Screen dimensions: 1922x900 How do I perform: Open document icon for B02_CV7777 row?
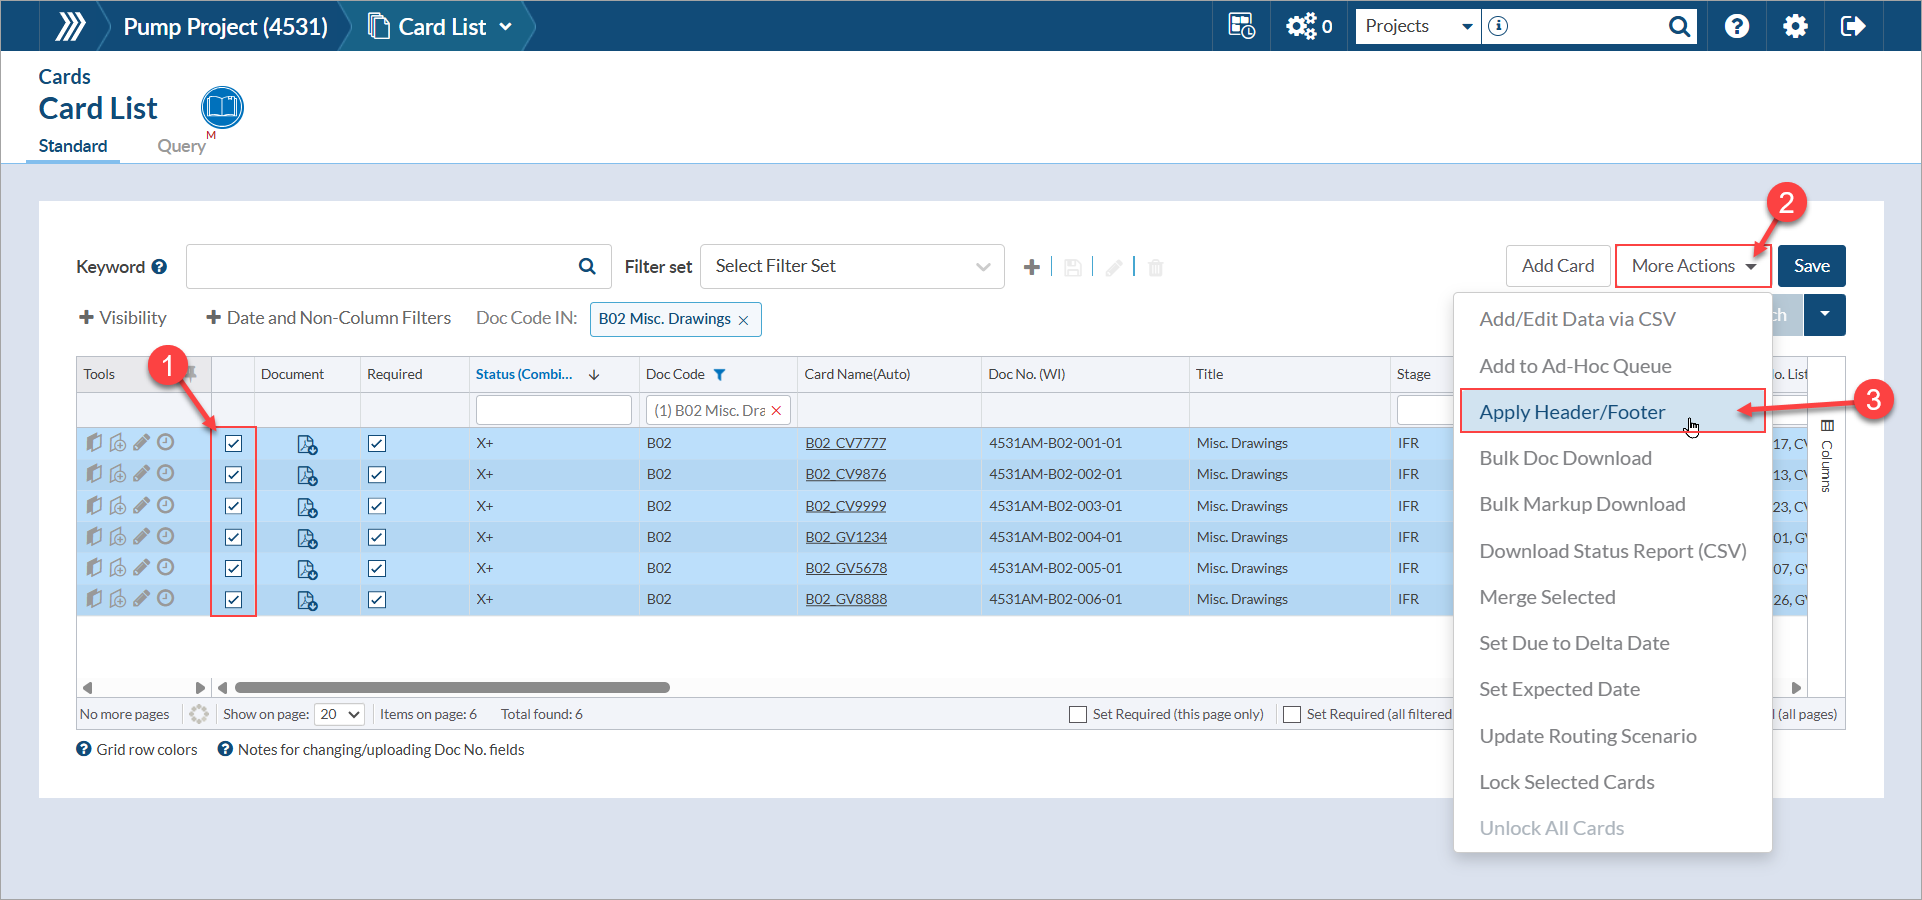(x=307, y=444)
